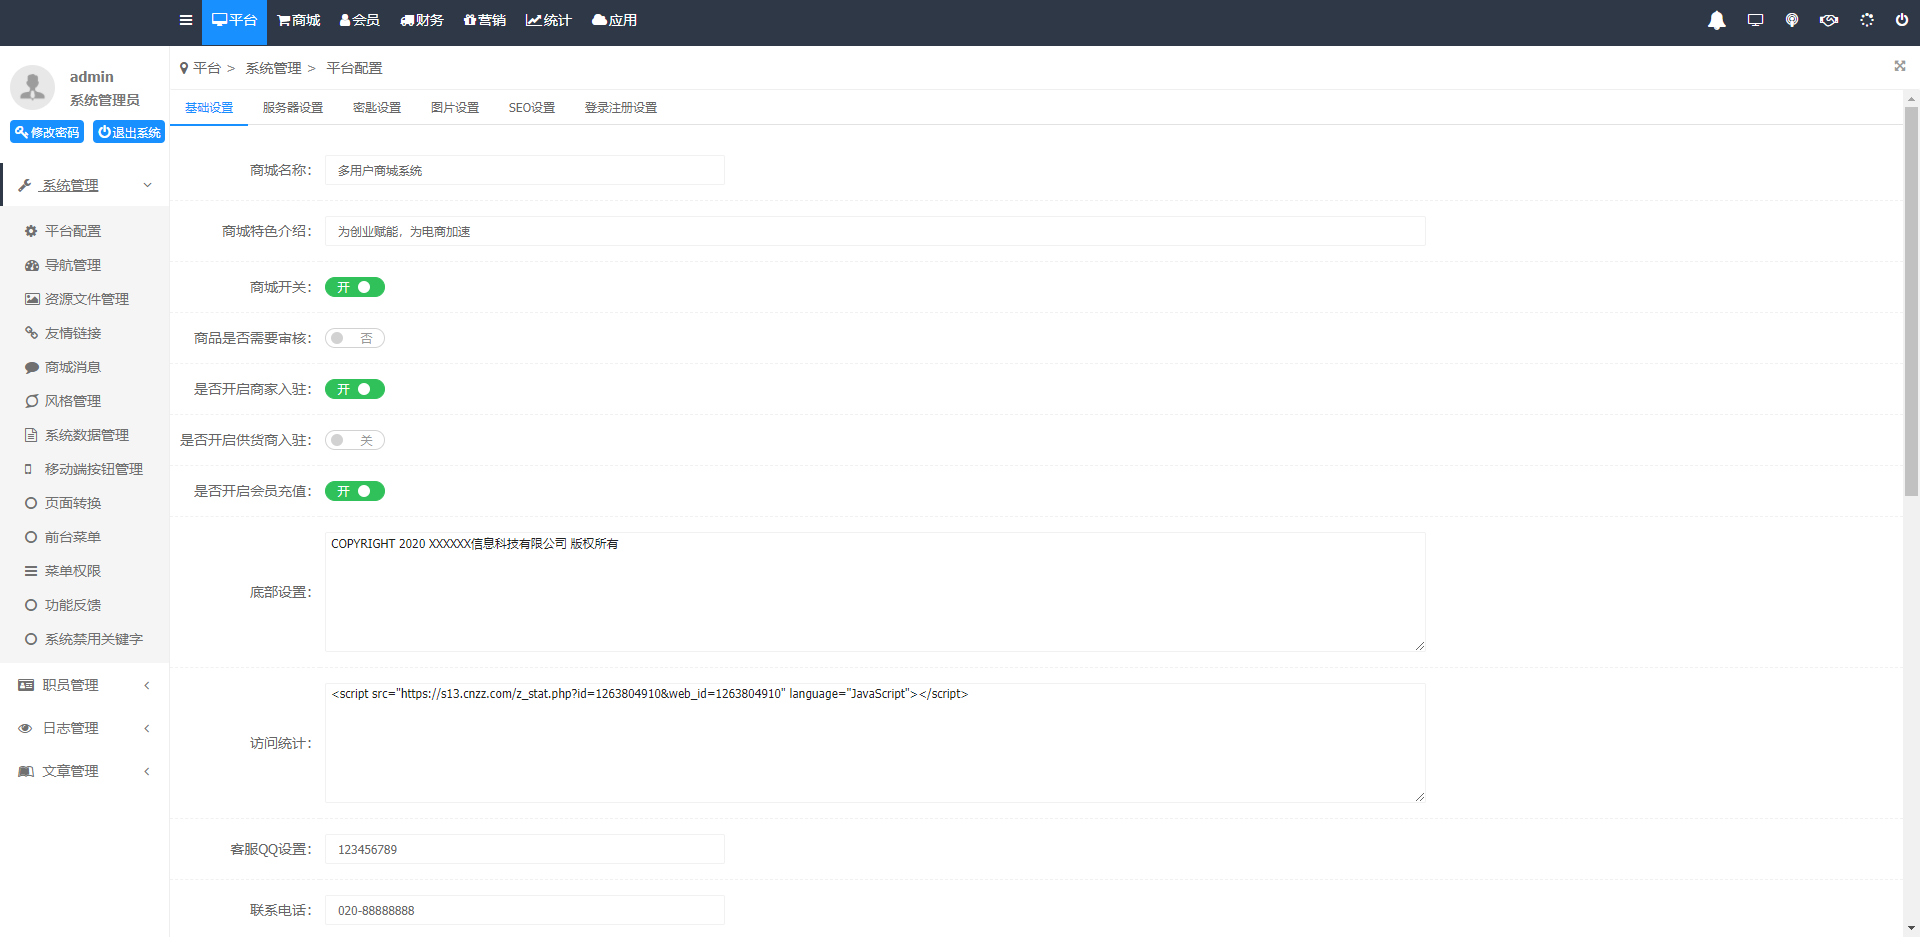The image size is (1920, 937).
Task: Open the 财务 top menu
Action: tap(422, 21)
